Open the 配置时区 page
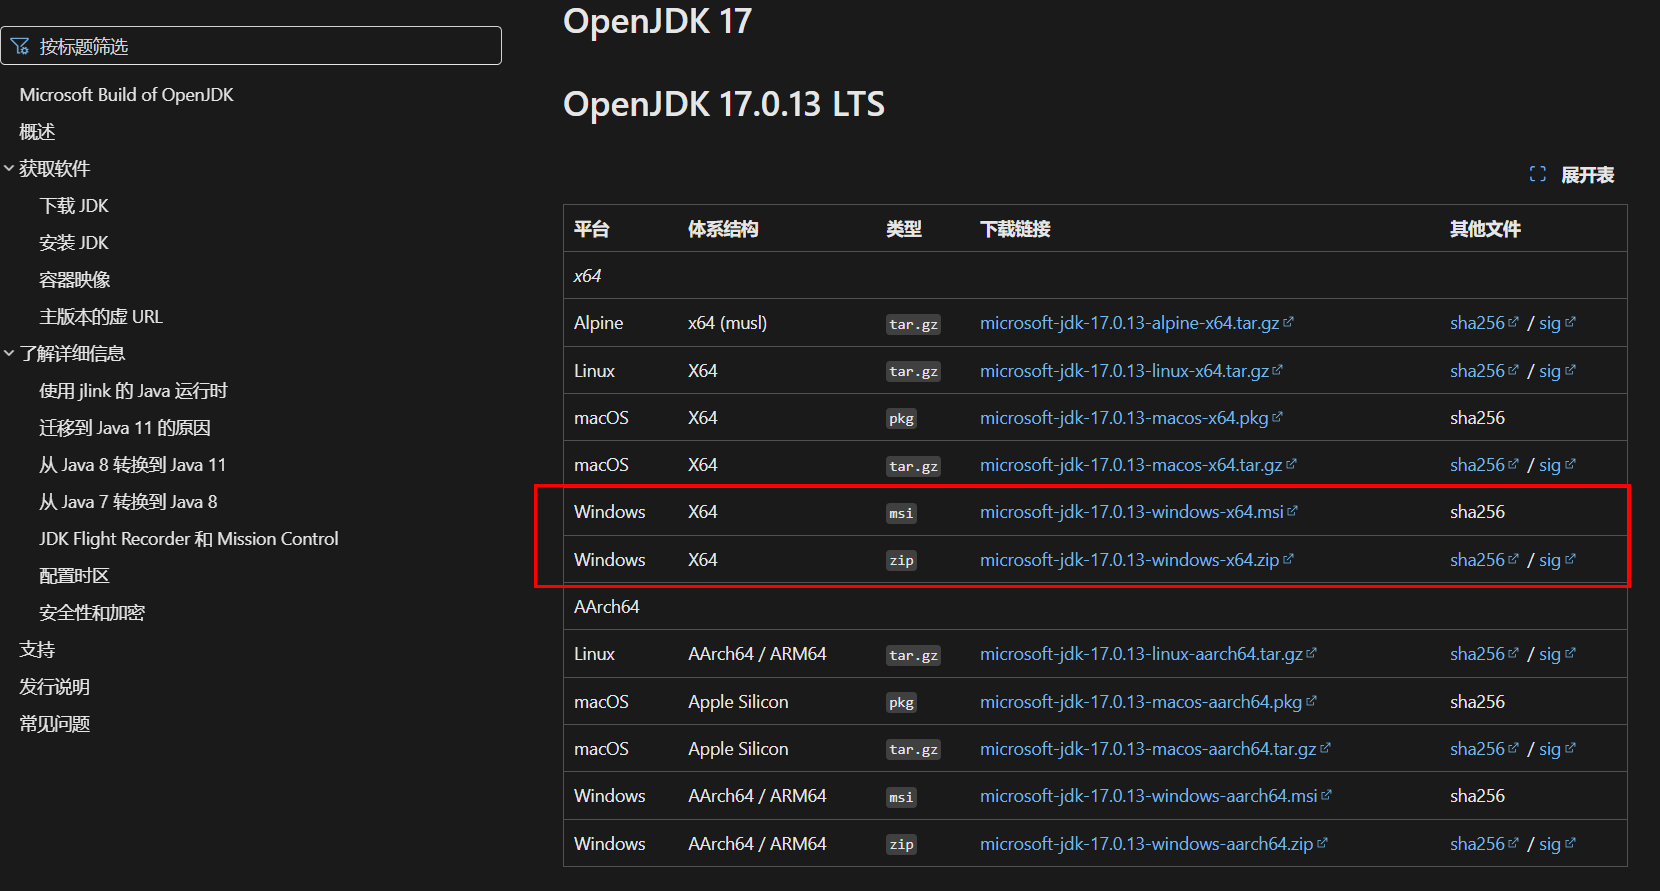 [75, 575]
